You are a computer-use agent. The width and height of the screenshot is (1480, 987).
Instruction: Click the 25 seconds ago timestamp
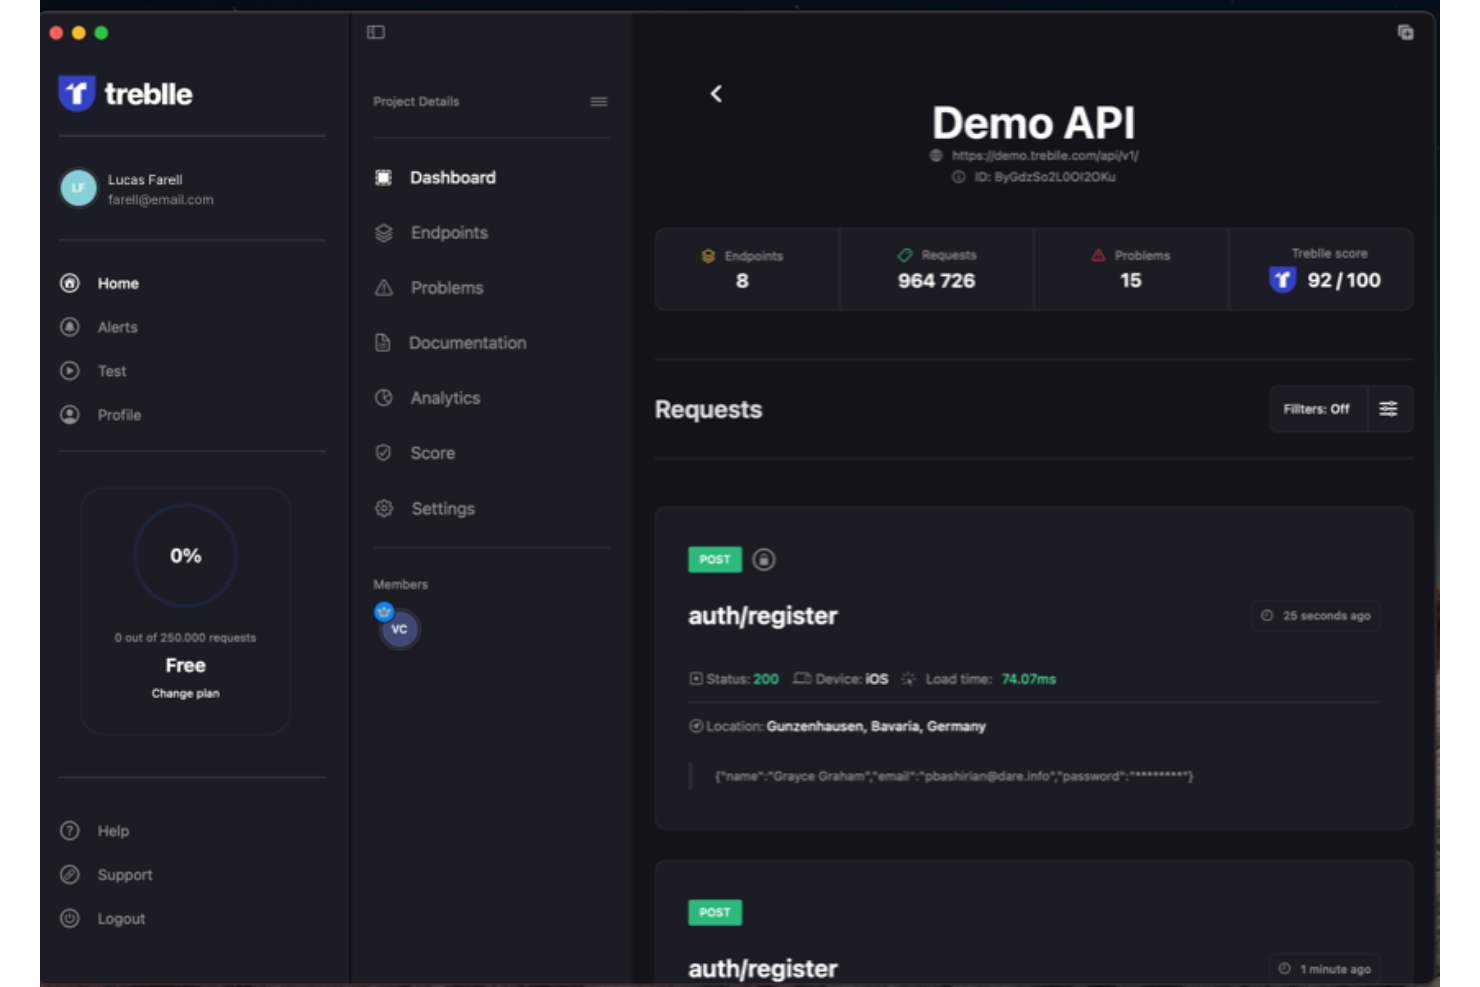click(1316, 615)
